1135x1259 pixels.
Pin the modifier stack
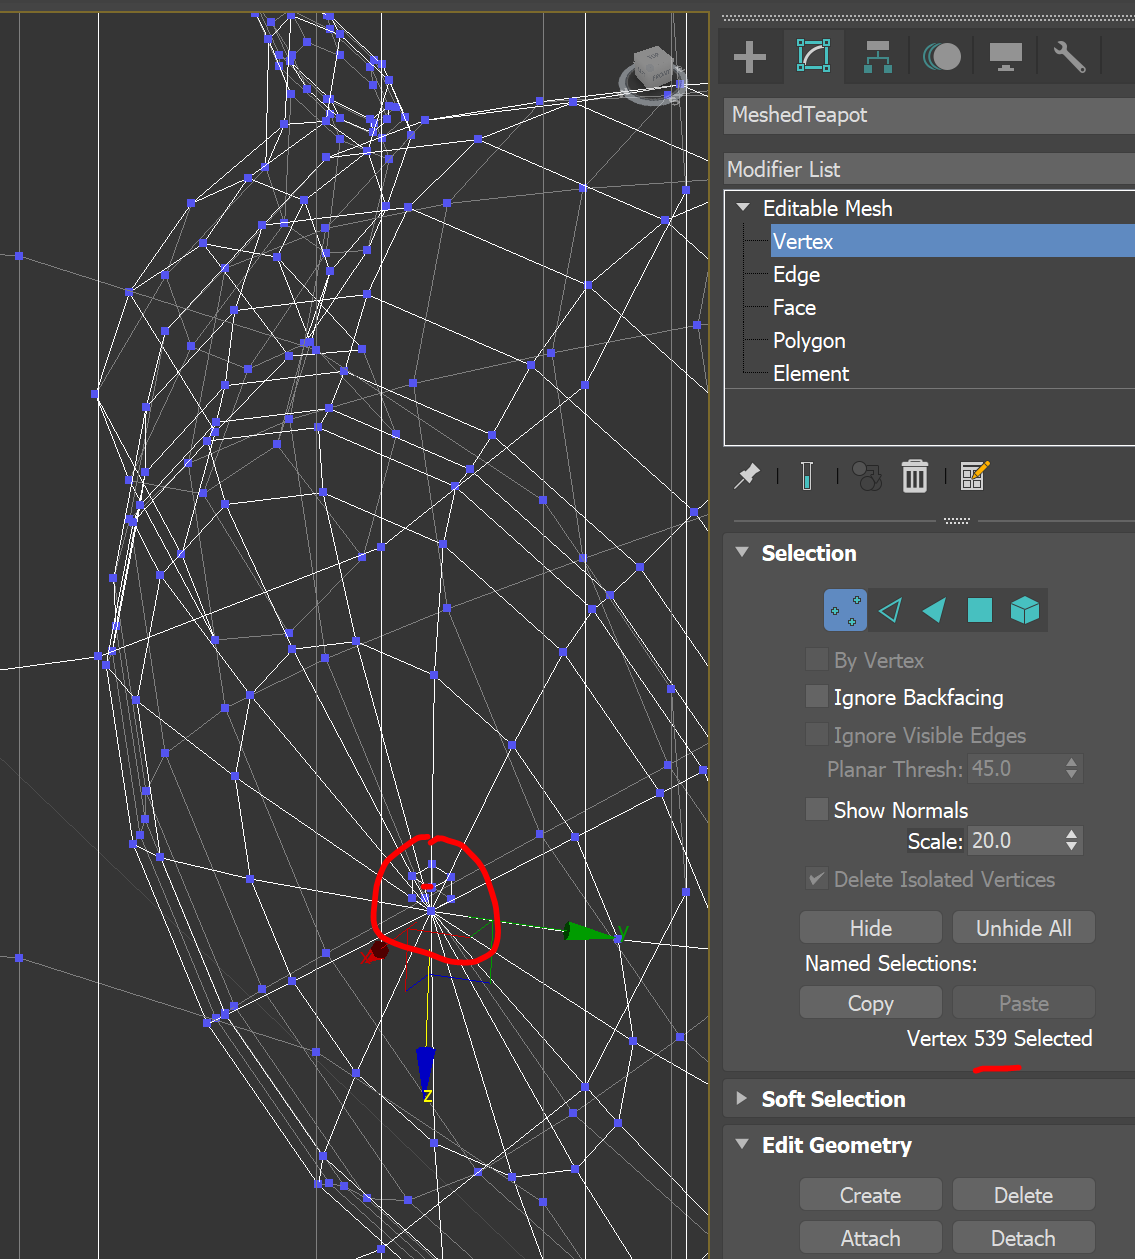(x=746, y=476)
